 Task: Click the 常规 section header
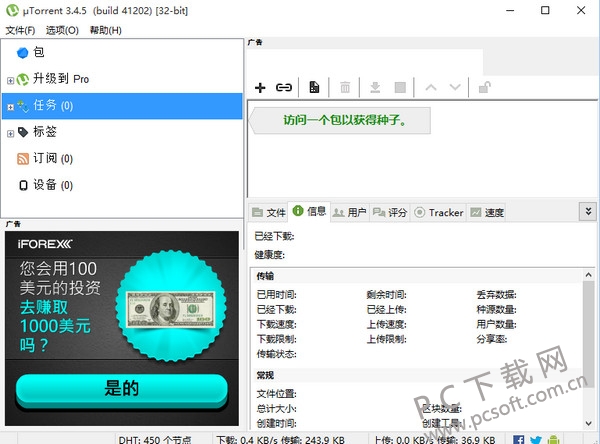[265, 375]
